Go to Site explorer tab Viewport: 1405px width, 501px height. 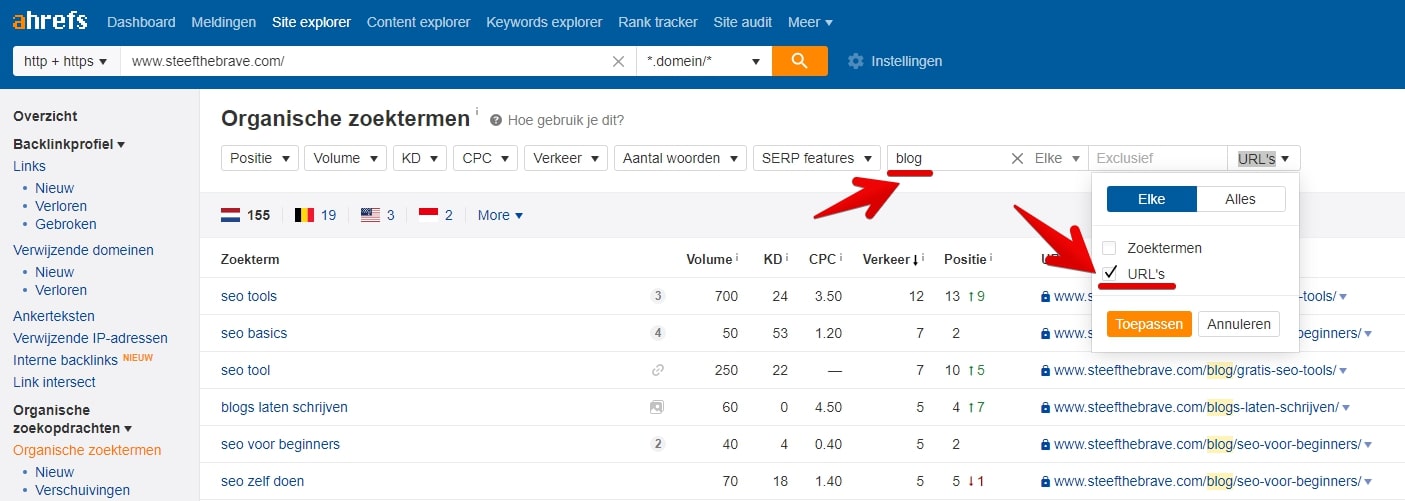311,22
